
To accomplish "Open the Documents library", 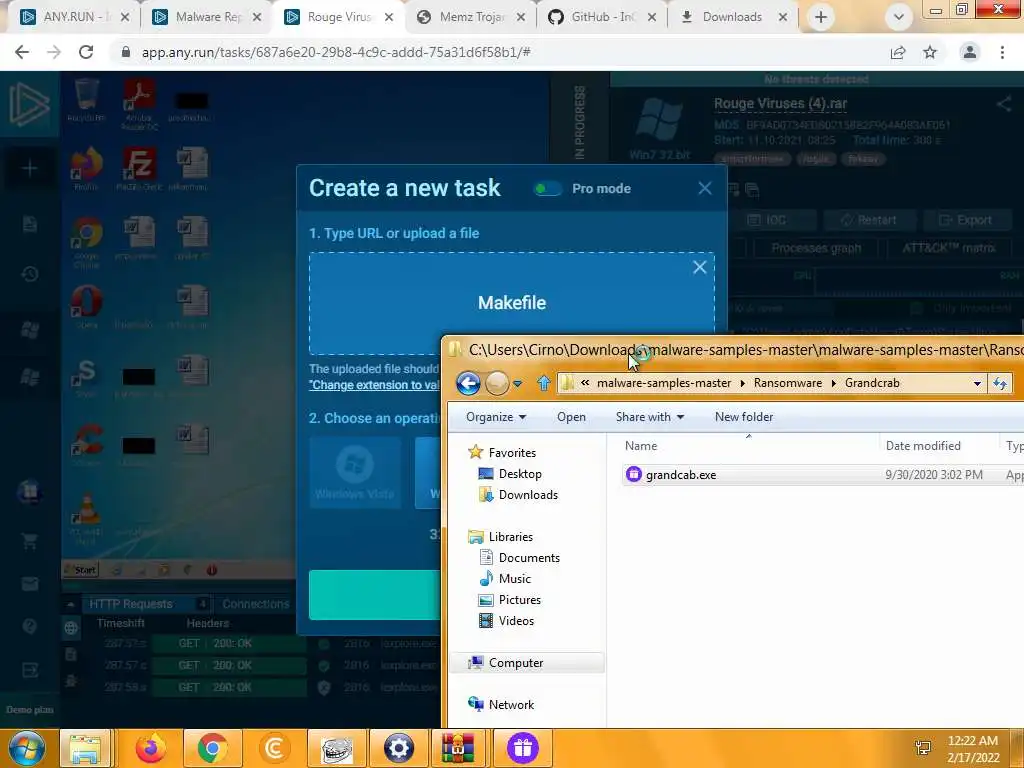I will click(529, 558).
